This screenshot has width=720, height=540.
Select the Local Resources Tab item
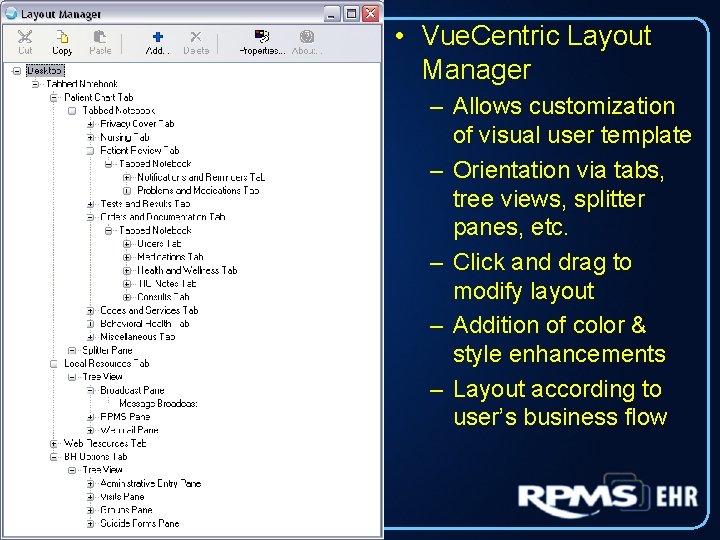coord(107,364)
